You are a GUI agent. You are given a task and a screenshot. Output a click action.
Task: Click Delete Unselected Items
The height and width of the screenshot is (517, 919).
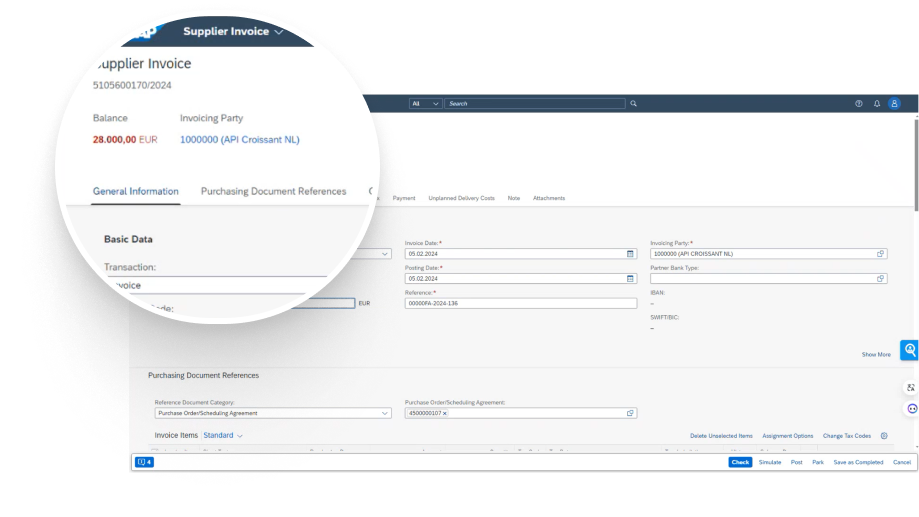point(721,436)
